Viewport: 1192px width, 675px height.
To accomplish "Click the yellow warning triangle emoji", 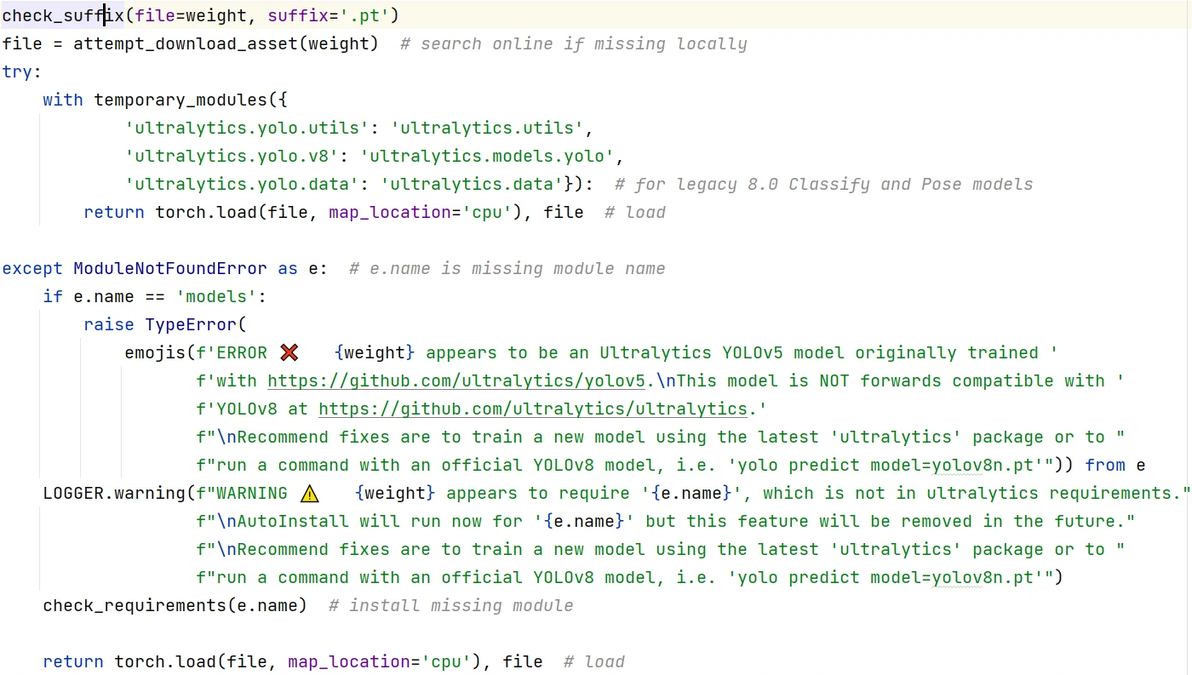I will coord(310,493).
